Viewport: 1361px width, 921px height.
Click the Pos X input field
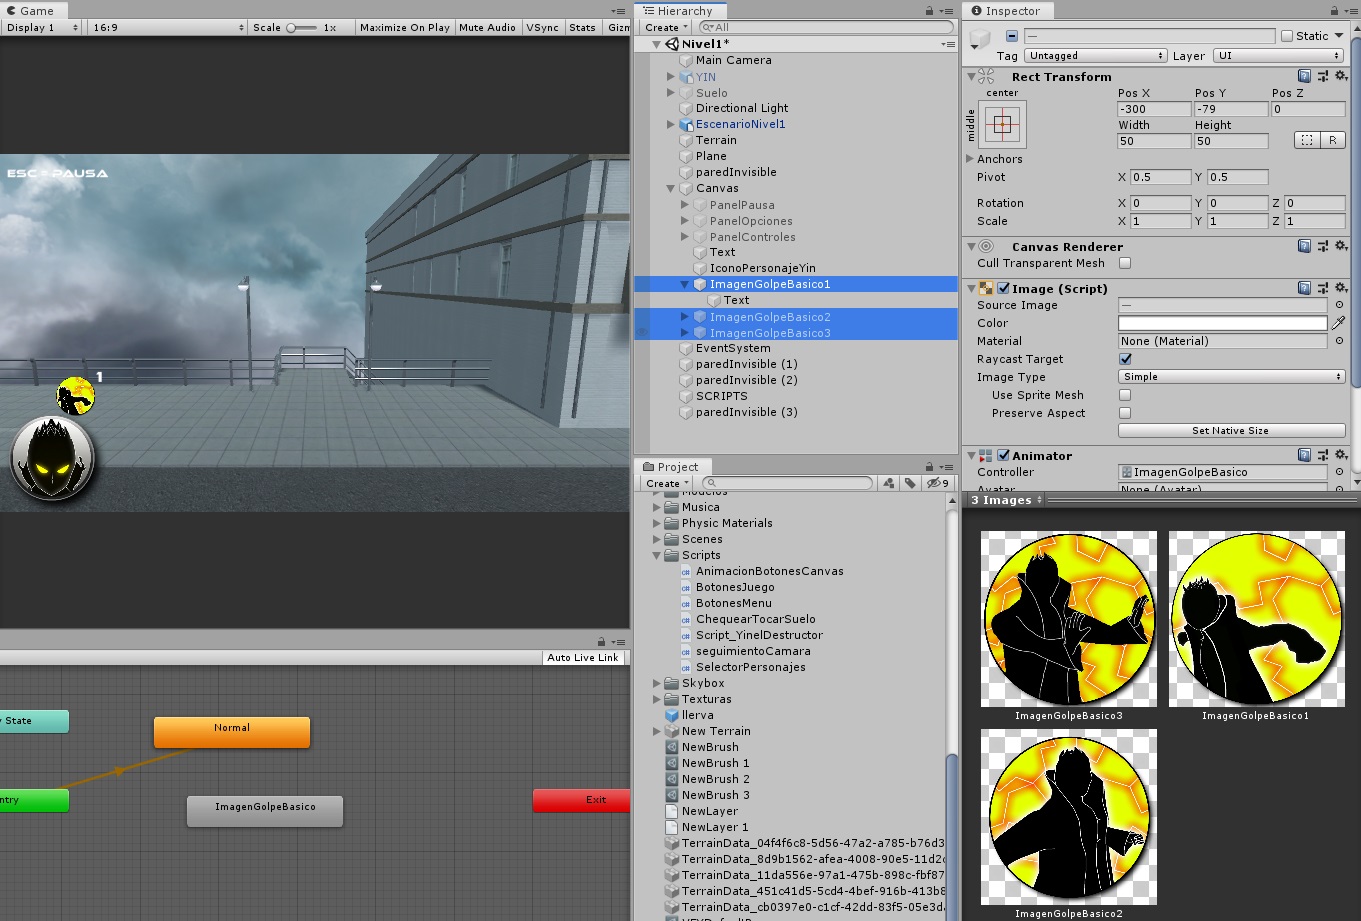1154,109
